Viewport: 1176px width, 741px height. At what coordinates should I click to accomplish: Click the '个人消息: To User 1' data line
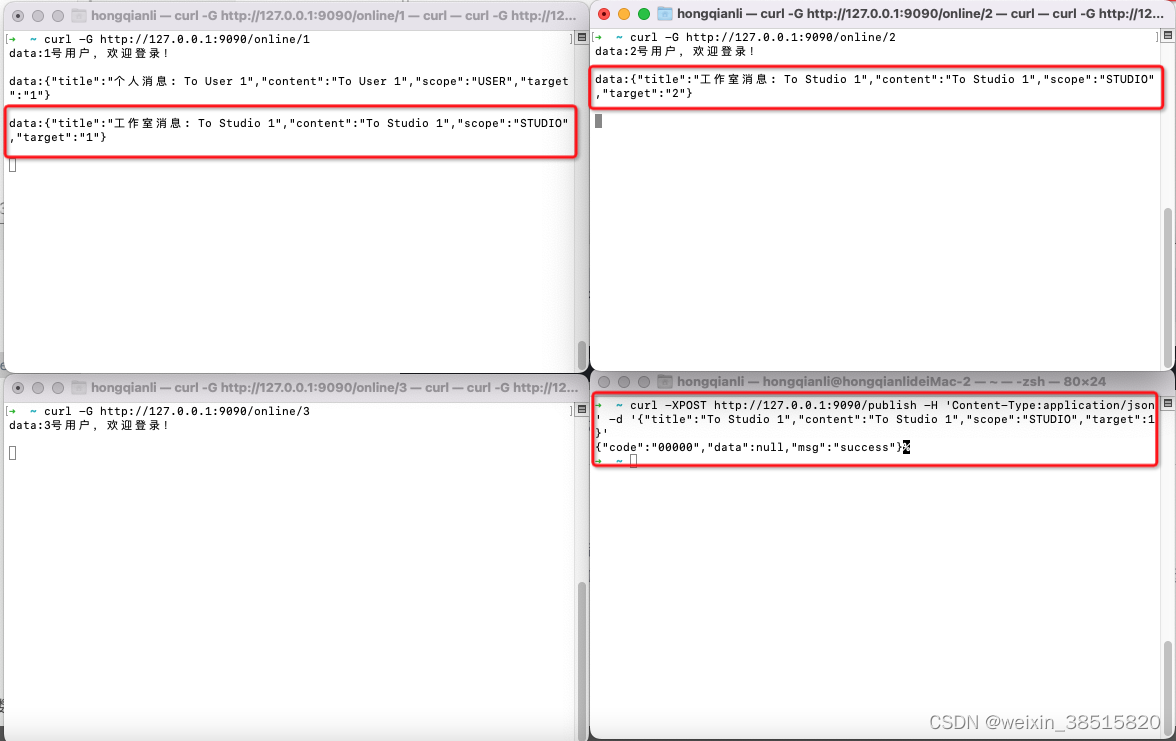pos(289,88)
